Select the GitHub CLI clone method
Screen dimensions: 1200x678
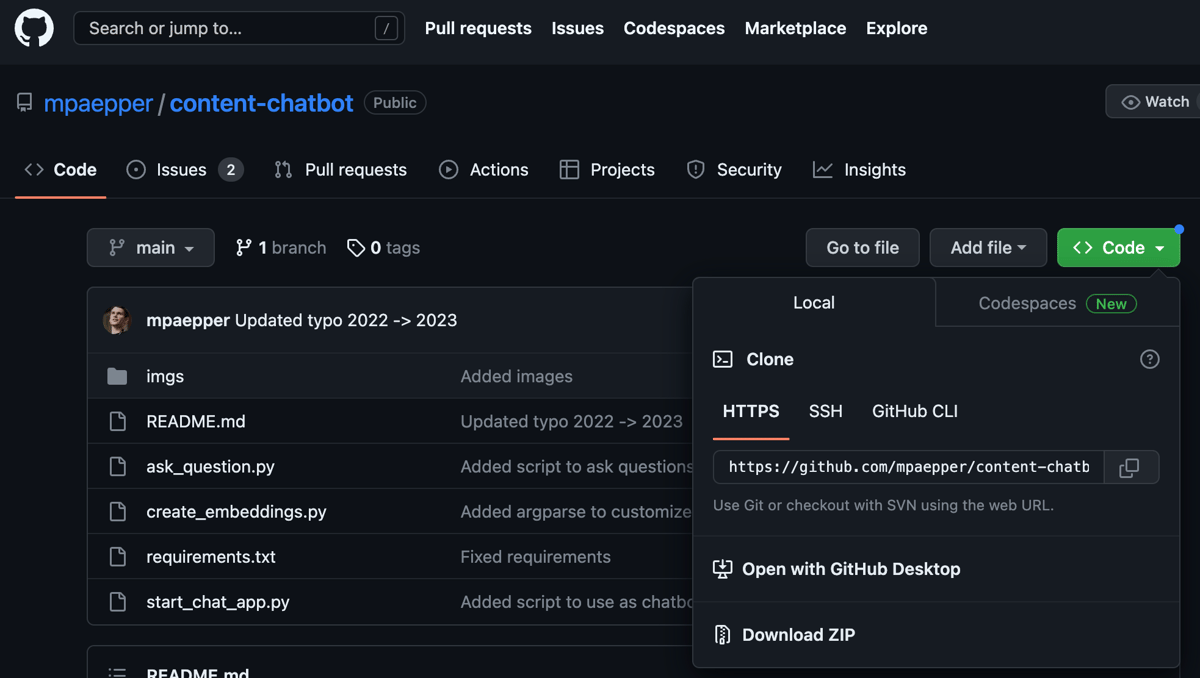(x=915, y=411)
